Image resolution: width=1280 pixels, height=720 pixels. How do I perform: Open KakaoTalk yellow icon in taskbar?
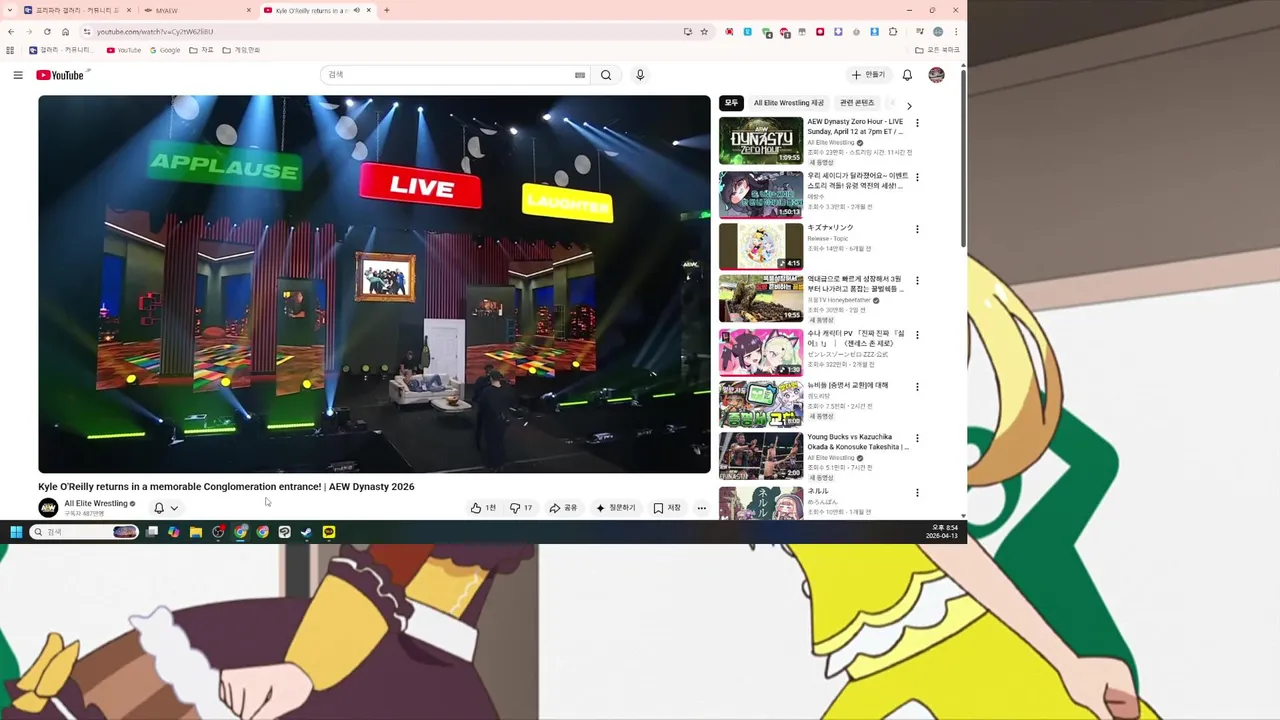point(329,532)
